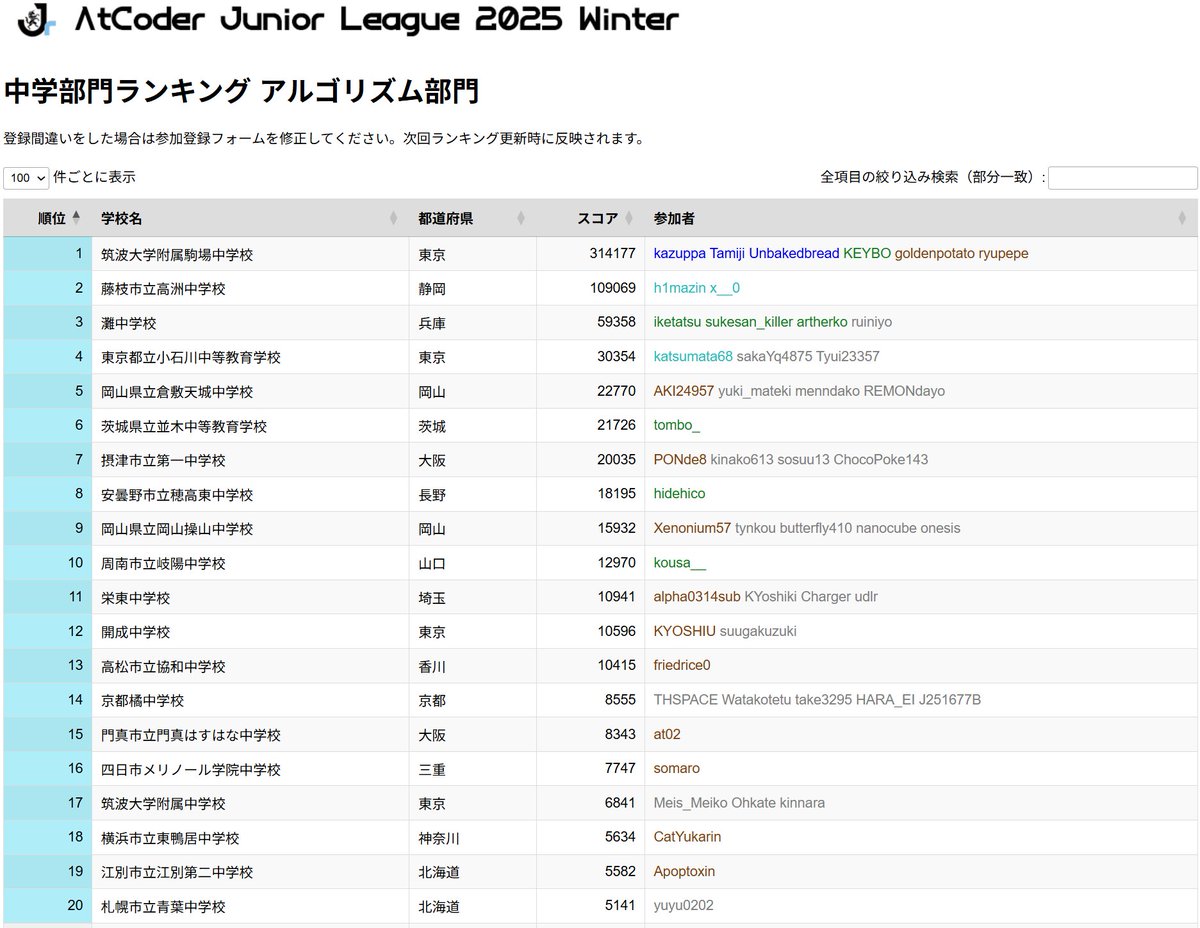Select prefecture cell 神奈川
The width and height of the screenshot is (1200, 928).
439,837
